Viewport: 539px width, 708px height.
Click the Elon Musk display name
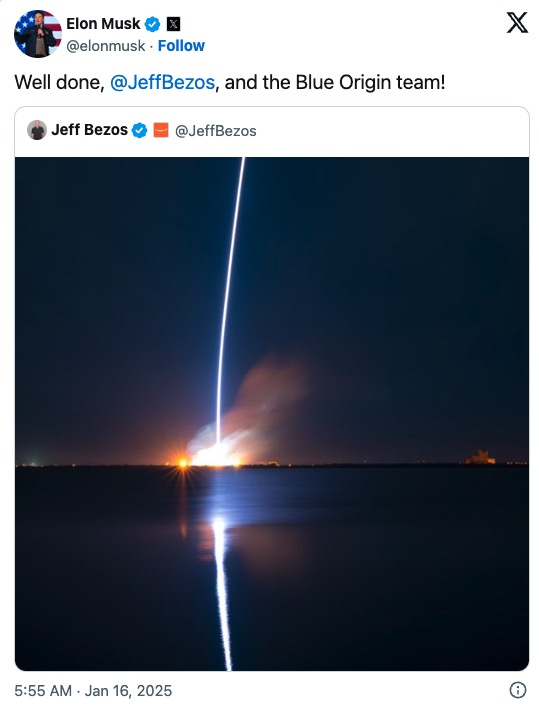(x=103, y=23)
